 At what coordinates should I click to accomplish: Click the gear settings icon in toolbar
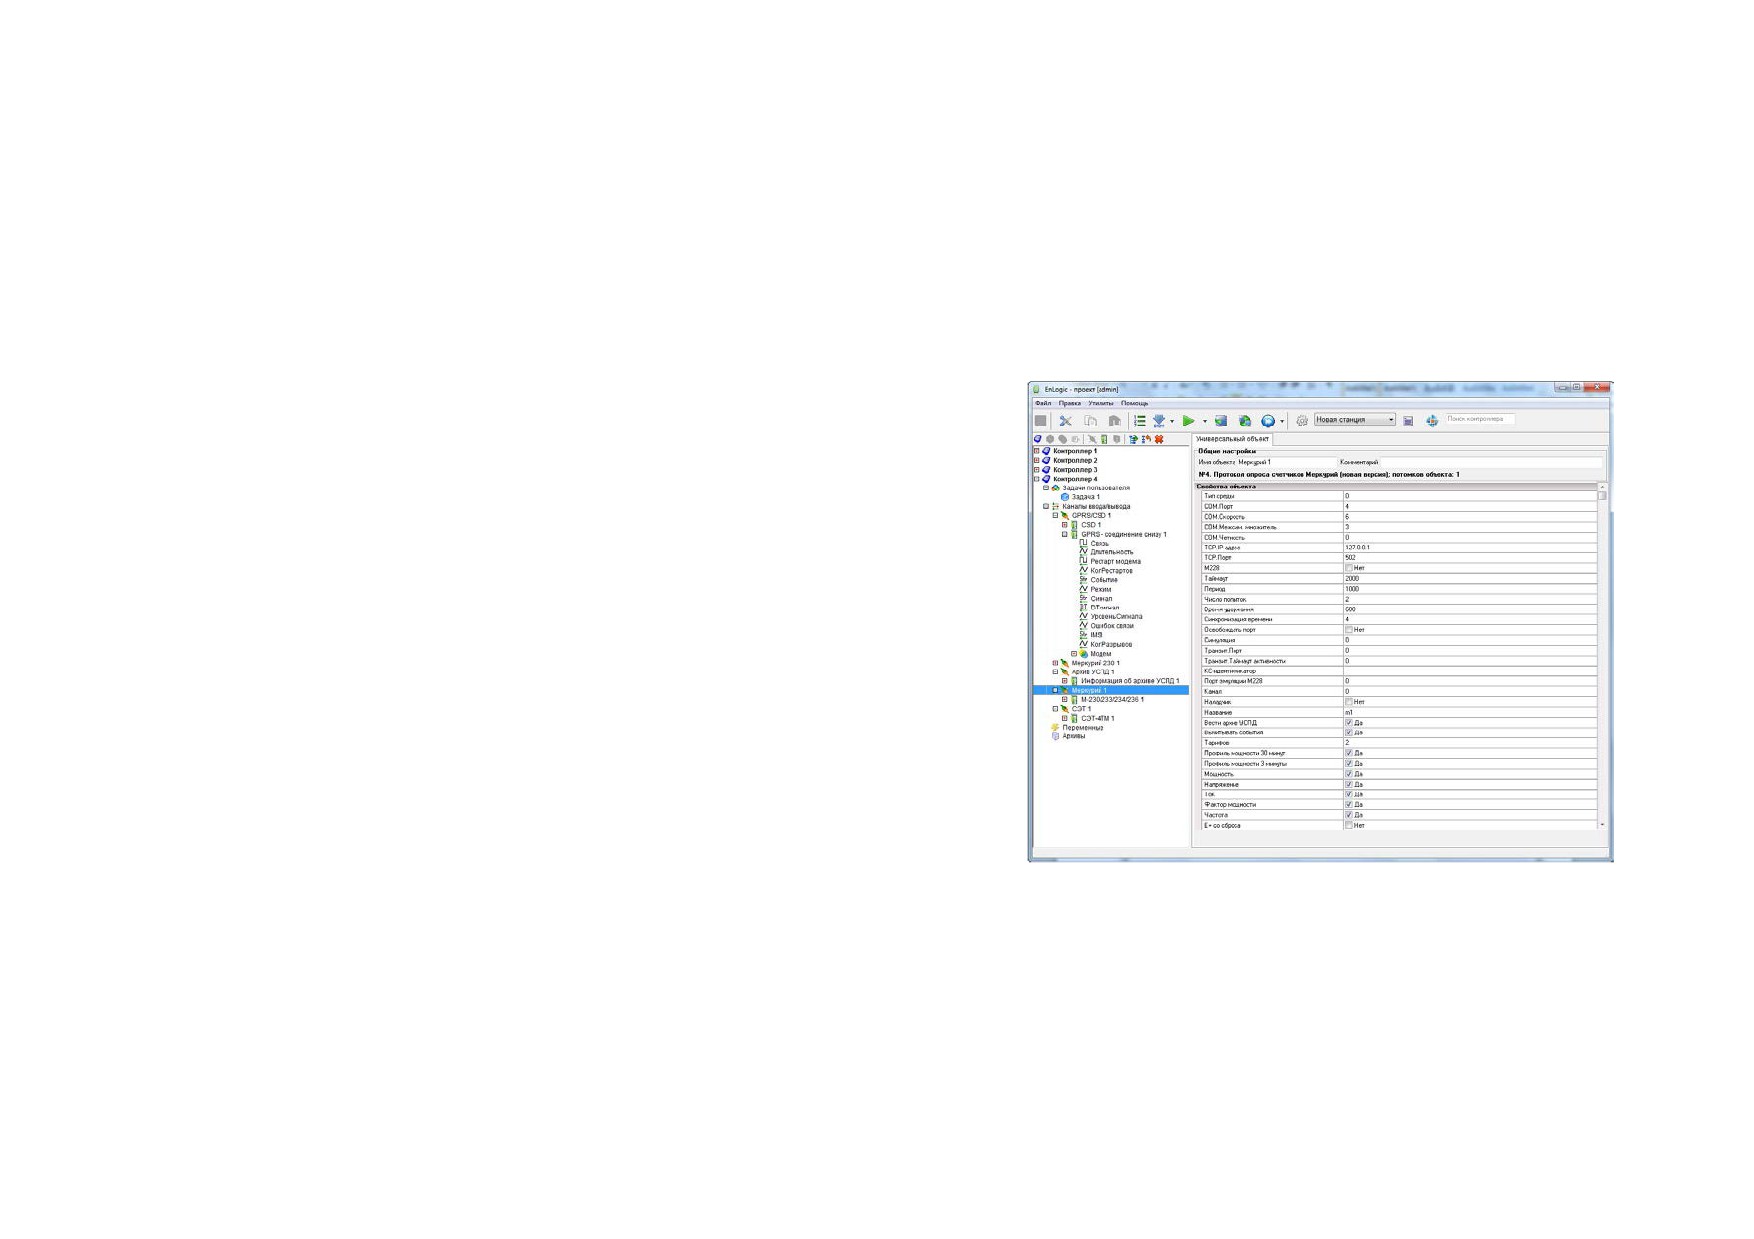pos(1301,421)
